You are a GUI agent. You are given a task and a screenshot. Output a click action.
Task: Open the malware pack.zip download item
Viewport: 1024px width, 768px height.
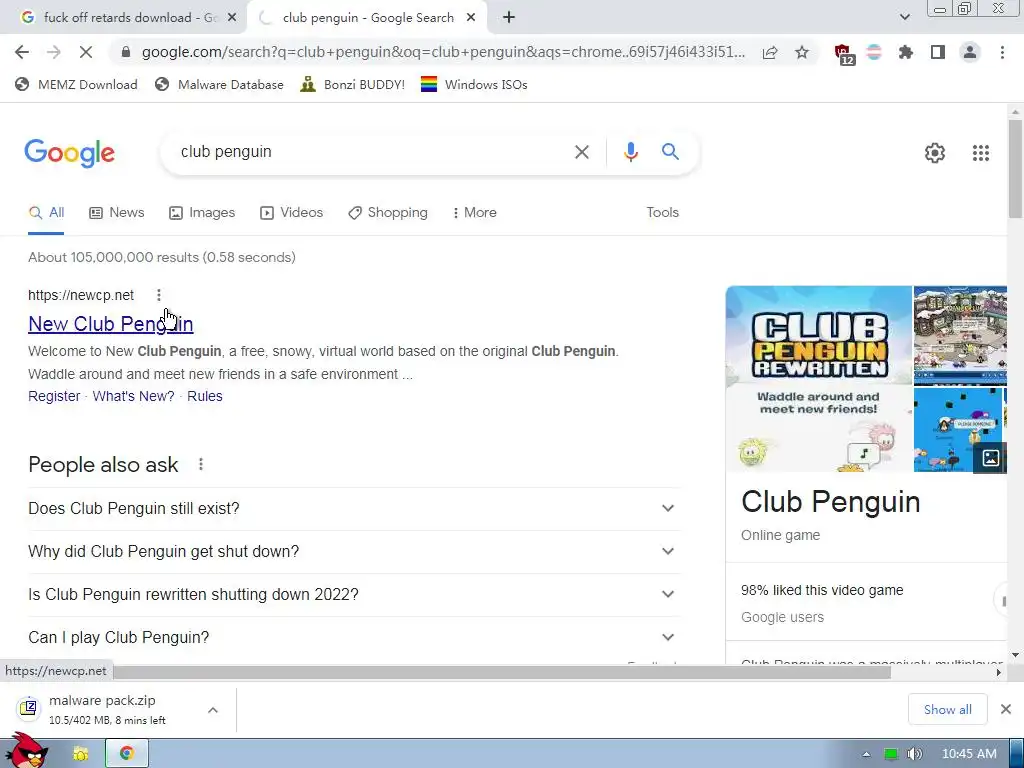(x=108, y=710)
